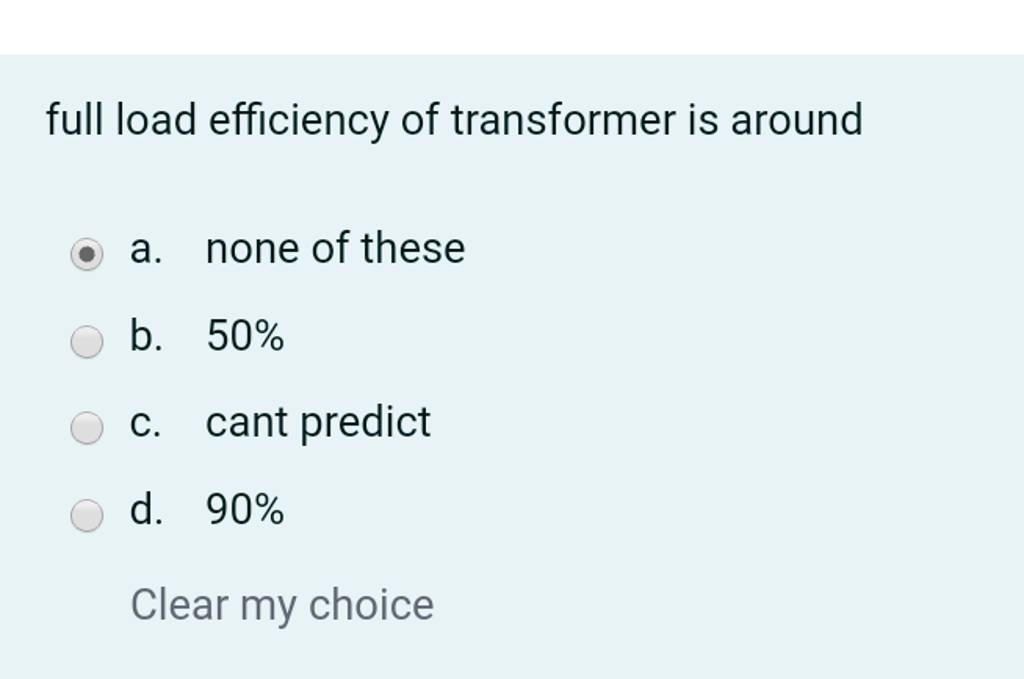Click the filled radio beside none of these
This screenshot has height=679, width=1024.
point(88,253)
